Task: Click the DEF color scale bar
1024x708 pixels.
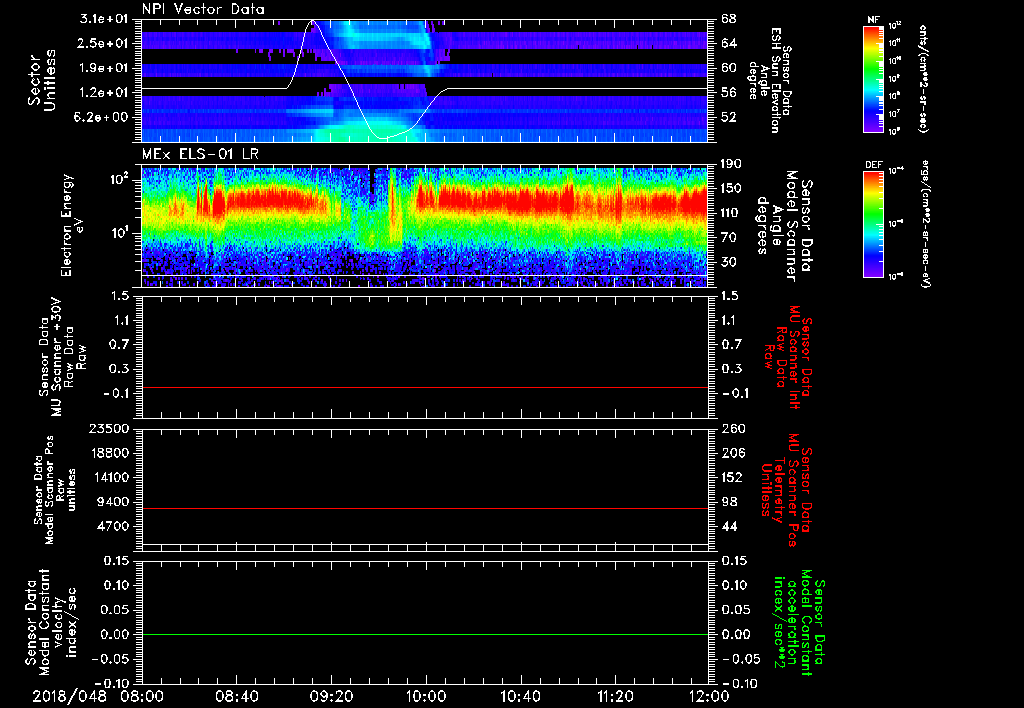Action: click(874, 222)
